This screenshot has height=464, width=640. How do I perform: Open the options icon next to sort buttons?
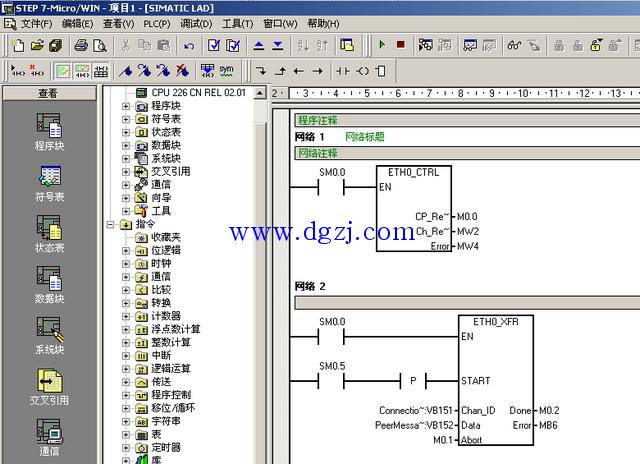(x=347, y=45)
